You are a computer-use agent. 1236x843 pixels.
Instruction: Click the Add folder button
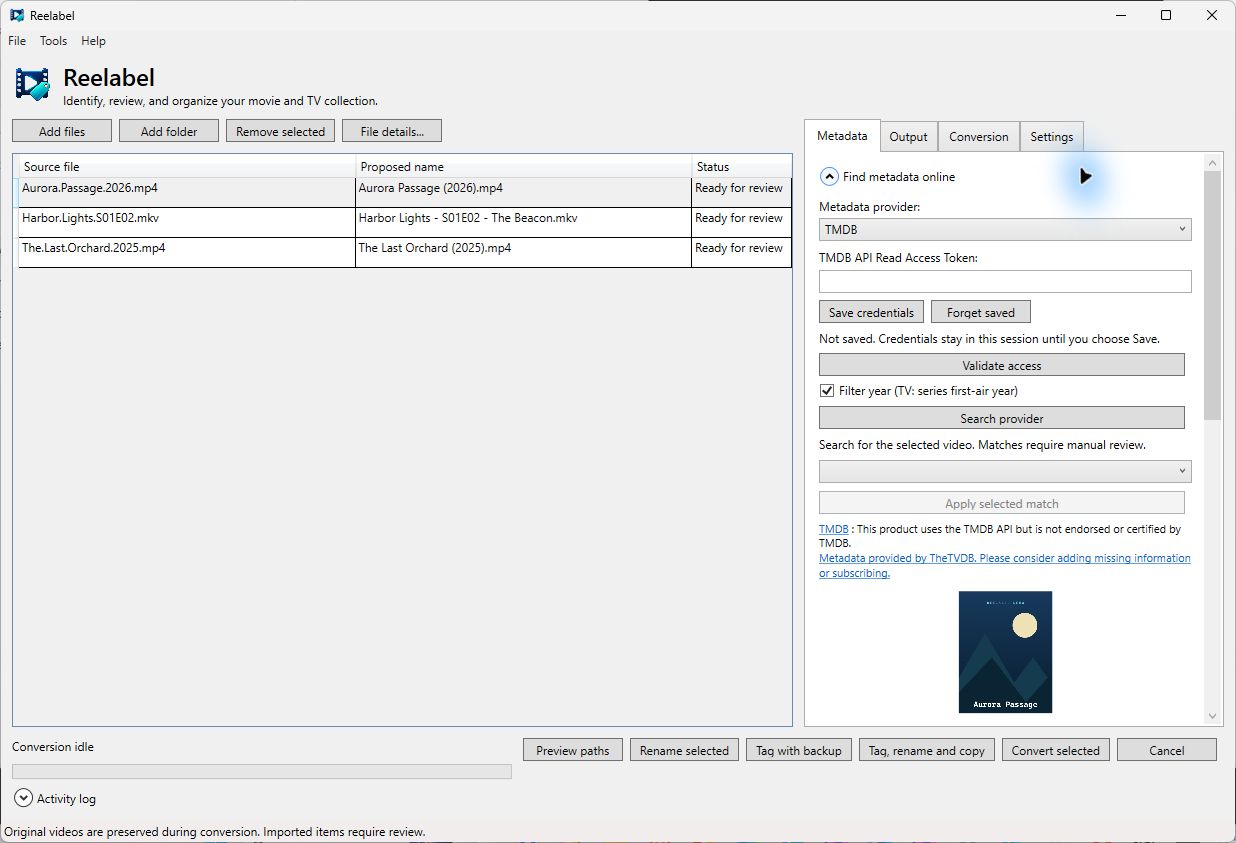click(169, 131)
